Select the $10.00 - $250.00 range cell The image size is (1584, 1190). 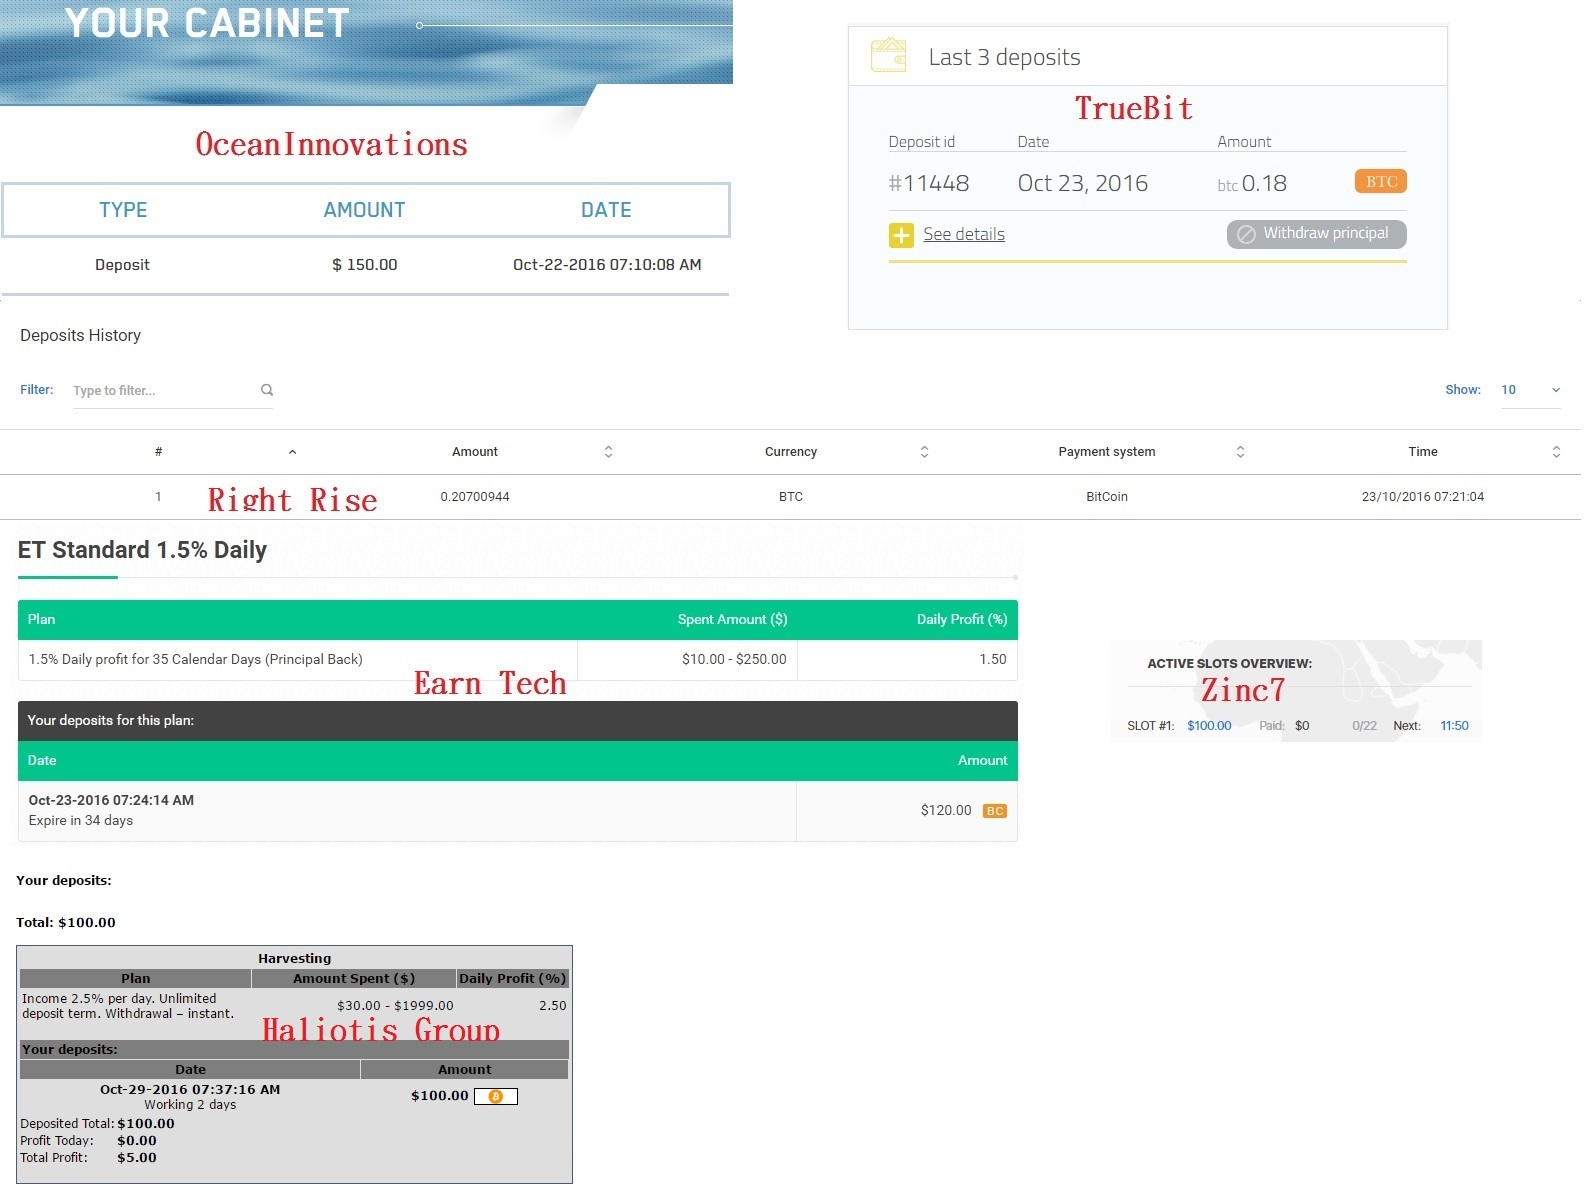734,659
